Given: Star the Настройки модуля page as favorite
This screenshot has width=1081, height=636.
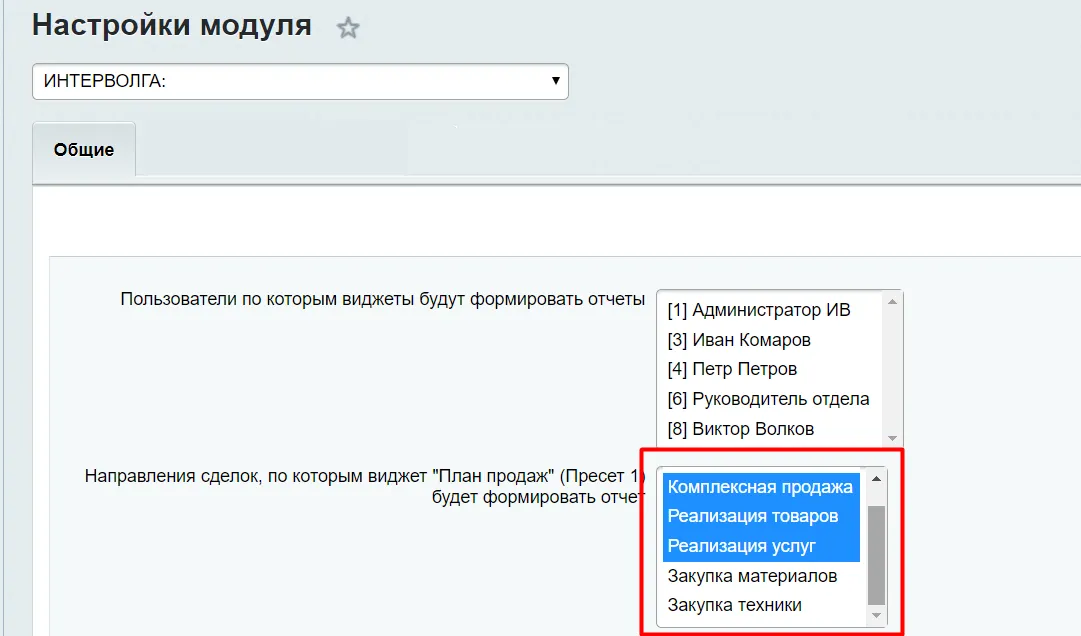Looking at the screenshot, I should 347,28.
